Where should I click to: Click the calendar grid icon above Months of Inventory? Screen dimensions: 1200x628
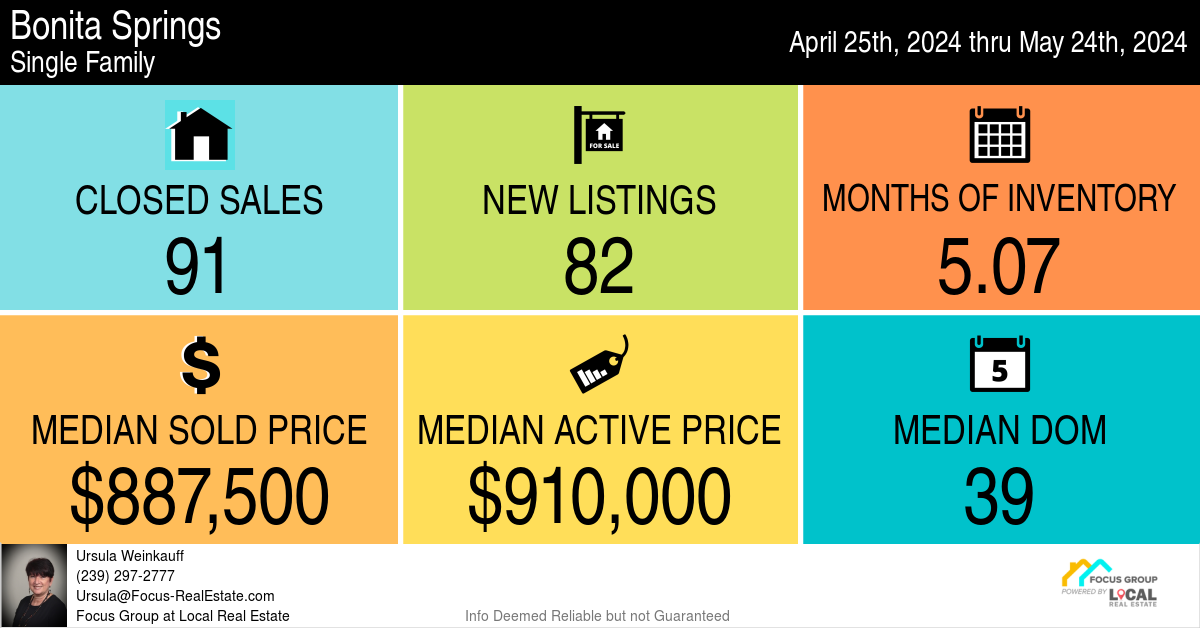[1000, 134]
